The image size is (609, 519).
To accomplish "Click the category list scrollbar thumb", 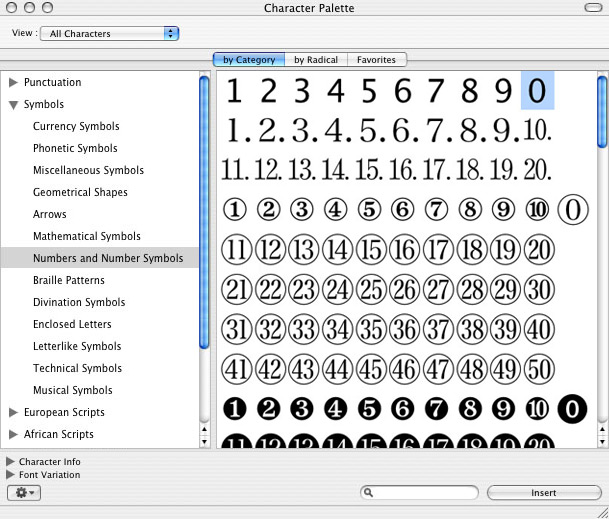I will pos(204,212).
